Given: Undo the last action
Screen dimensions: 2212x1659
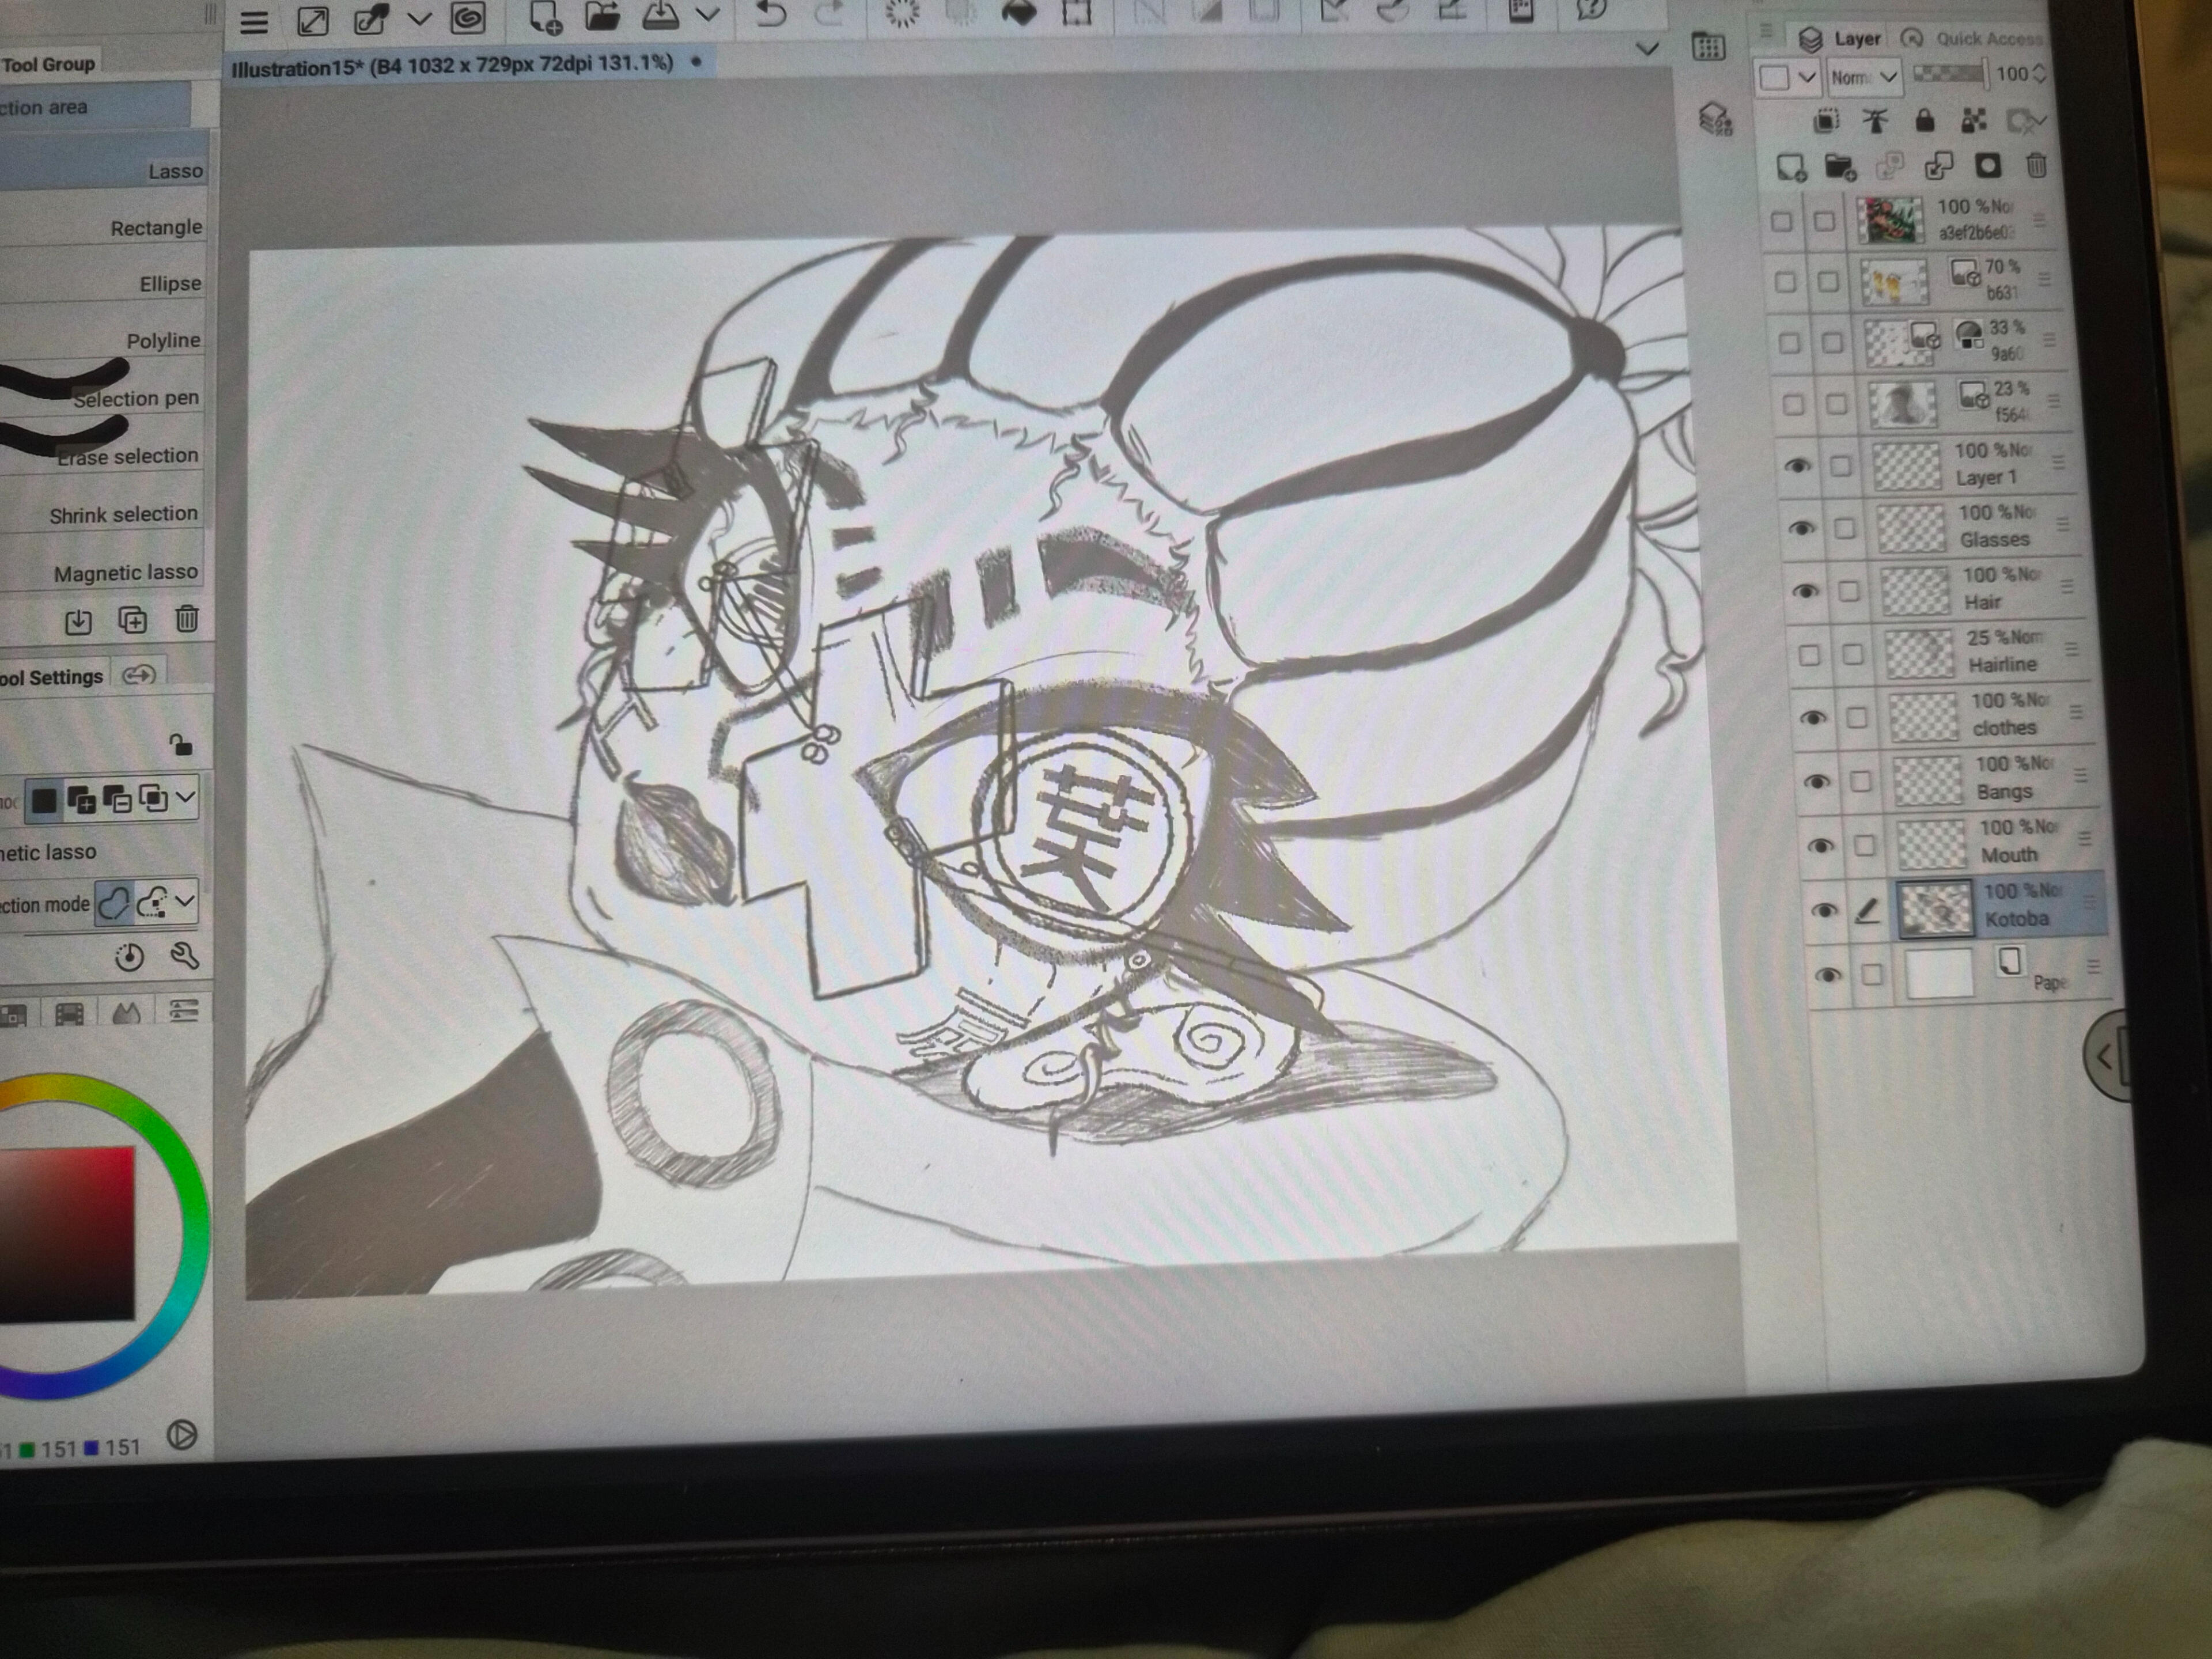Looking at the screenshot, I should [770, 14].
